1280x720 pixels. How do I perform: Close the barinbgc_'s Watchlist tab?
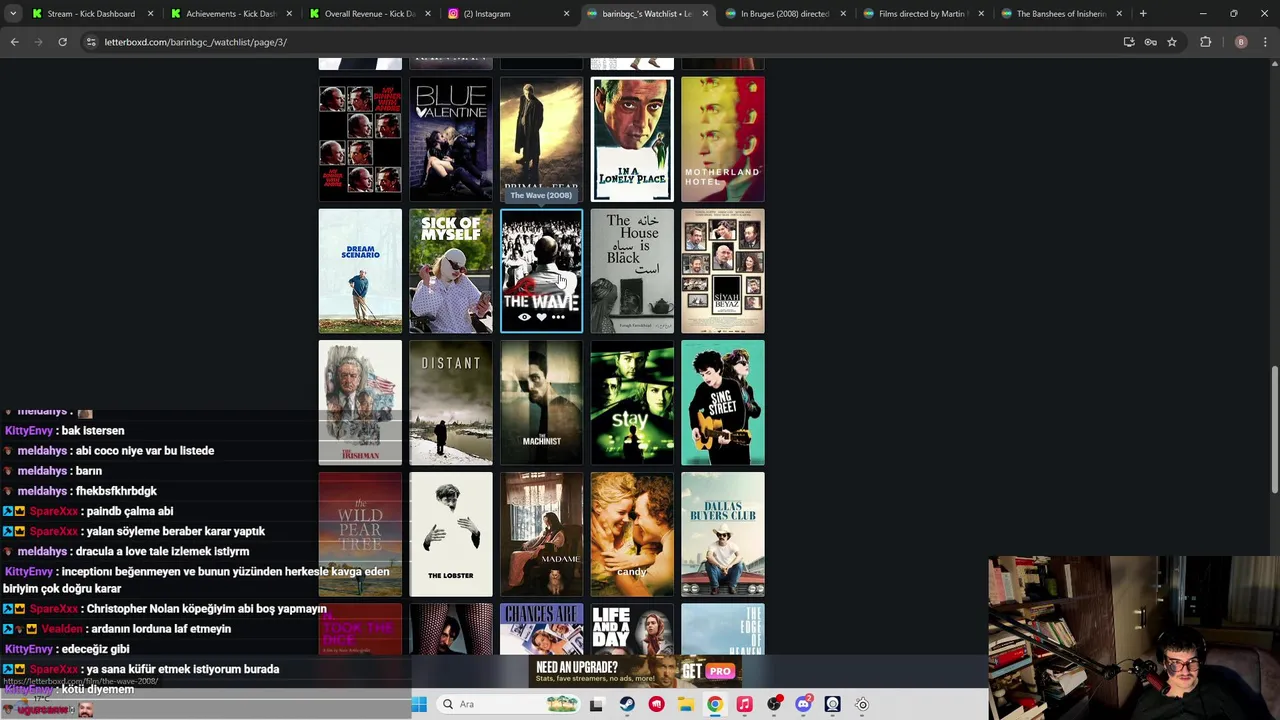tap(705, 14)
